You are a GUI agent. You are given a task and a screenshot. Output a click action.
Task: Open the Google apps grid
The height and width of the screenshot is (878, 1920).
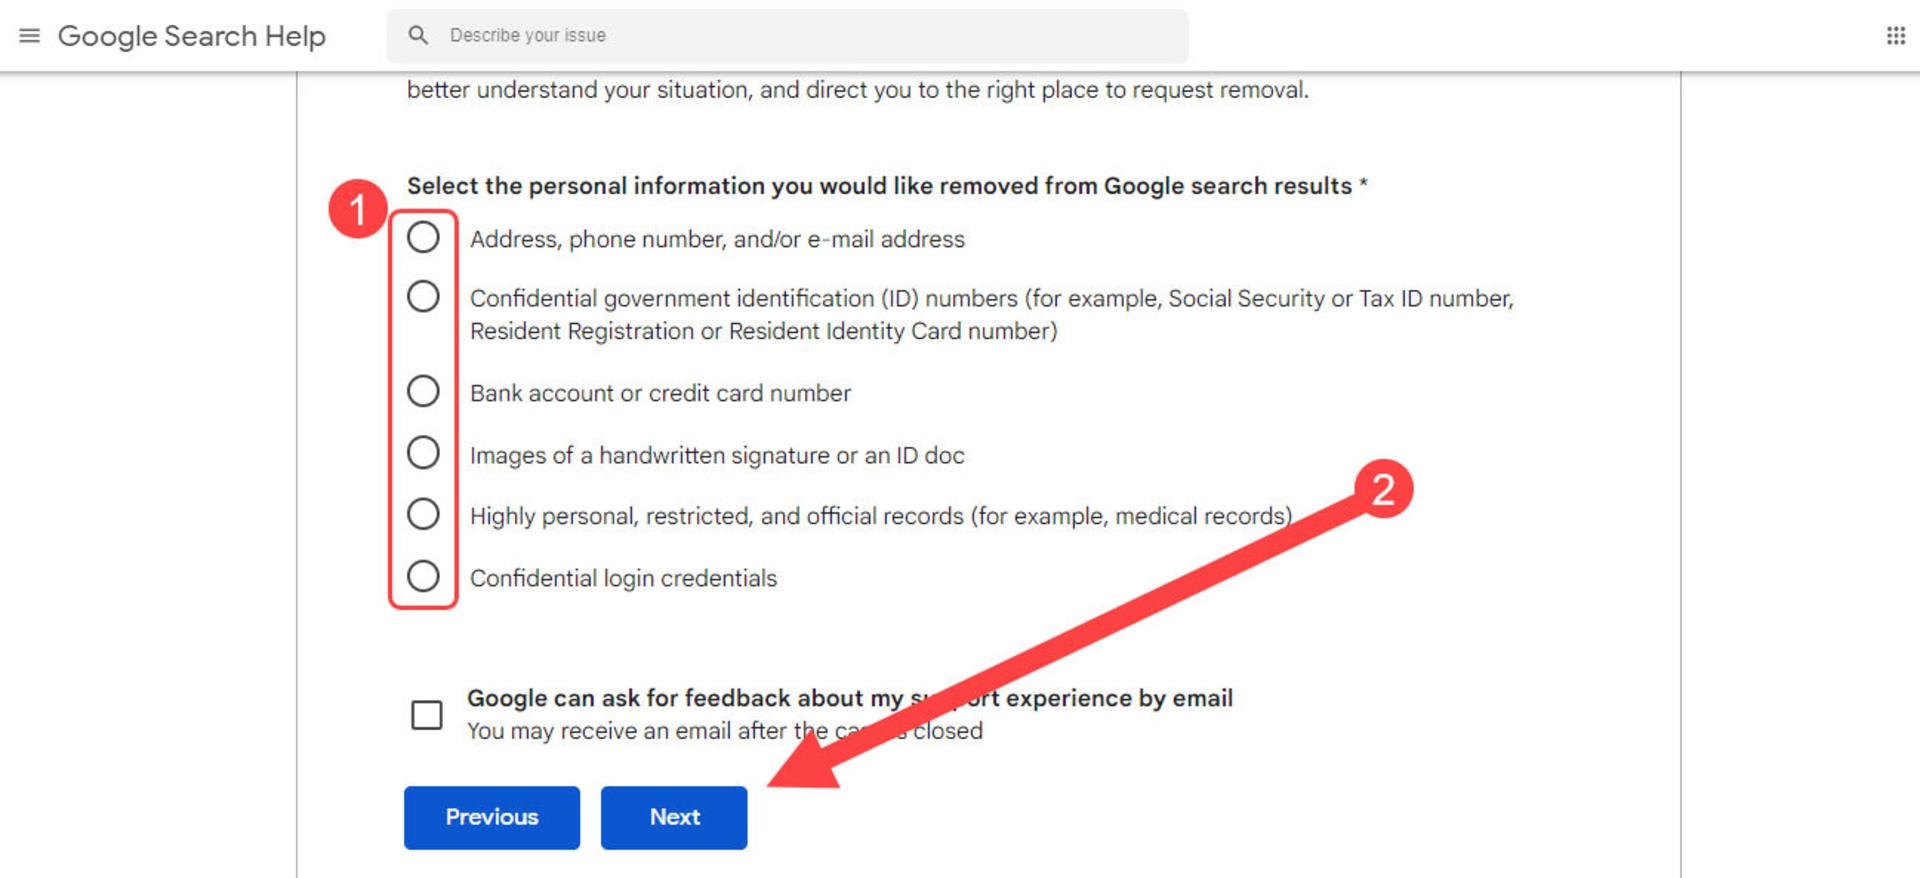[x=1895, y=36]
